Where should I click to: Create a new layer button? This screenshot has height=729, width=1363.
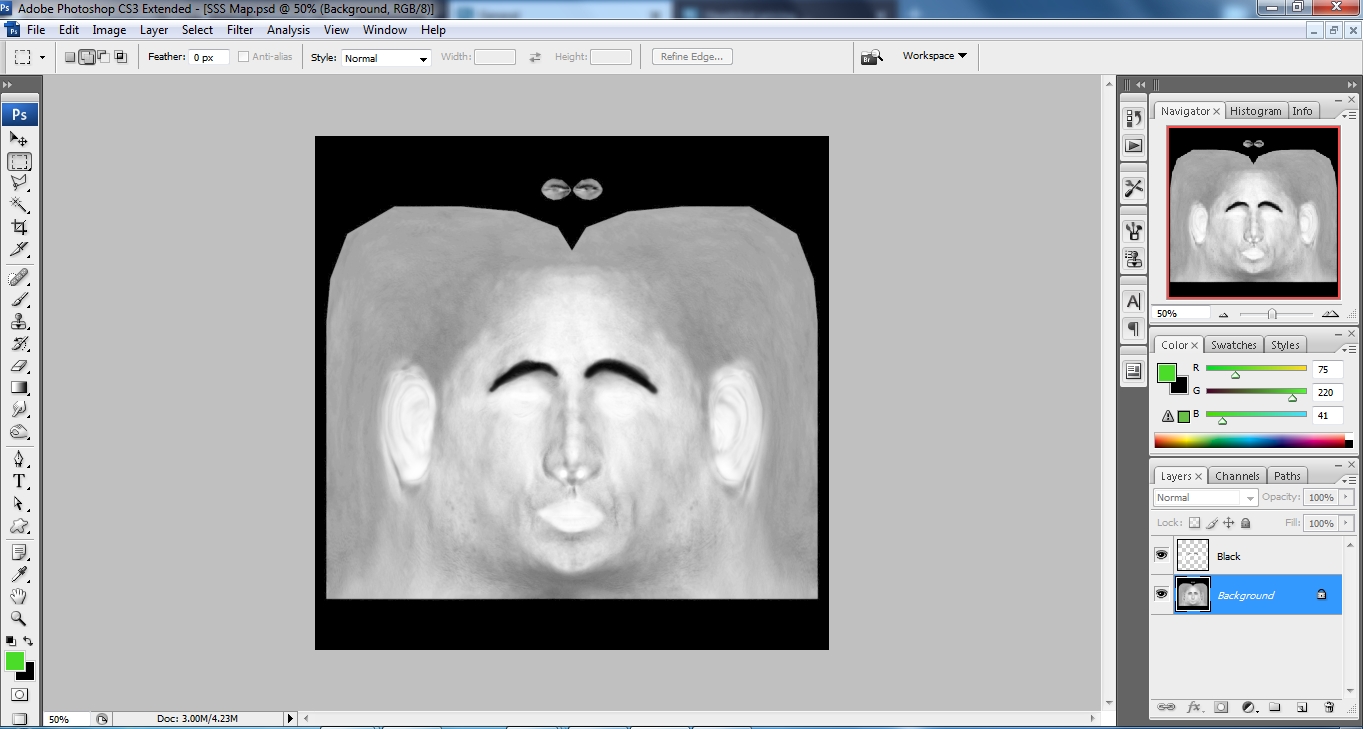tap(1302, 707)
